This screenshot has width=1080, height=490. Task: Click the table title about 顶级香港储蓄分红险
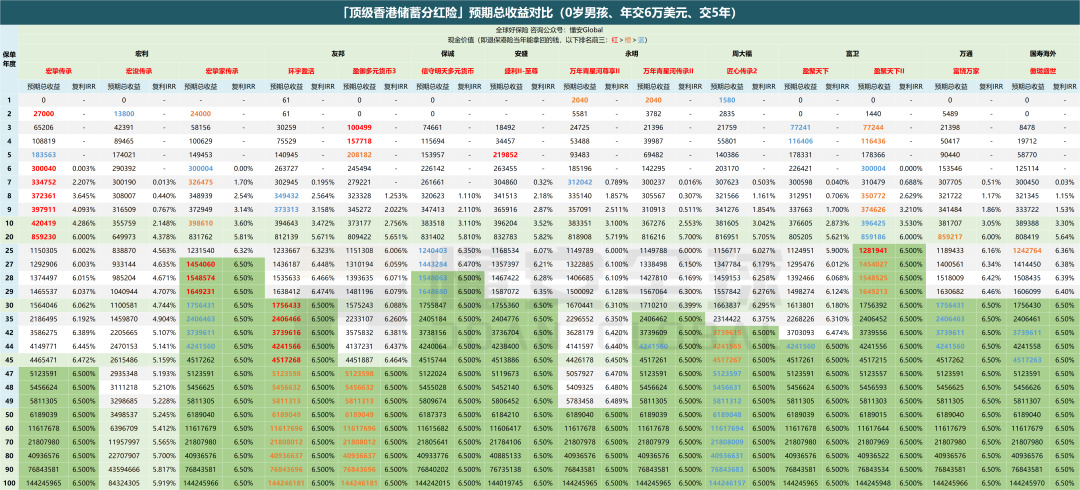click(x=540, y=13)
